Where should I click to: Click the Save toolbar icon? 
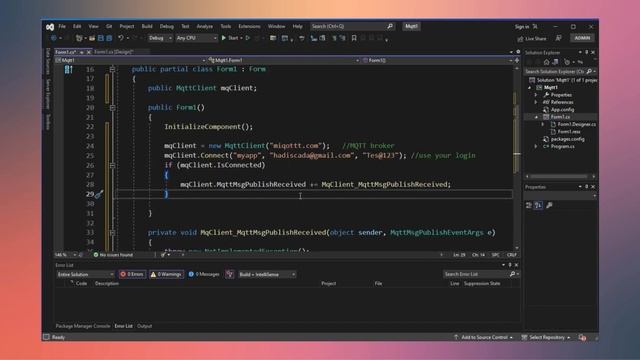[x=101, y=38]
